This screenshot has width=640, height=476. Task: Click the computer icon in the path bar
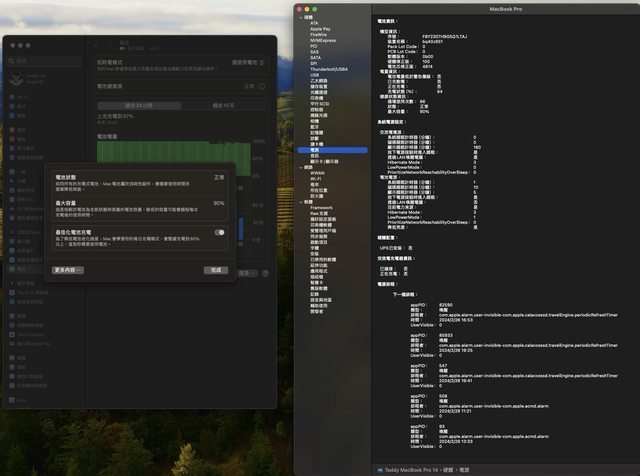[x=380, y=470]
